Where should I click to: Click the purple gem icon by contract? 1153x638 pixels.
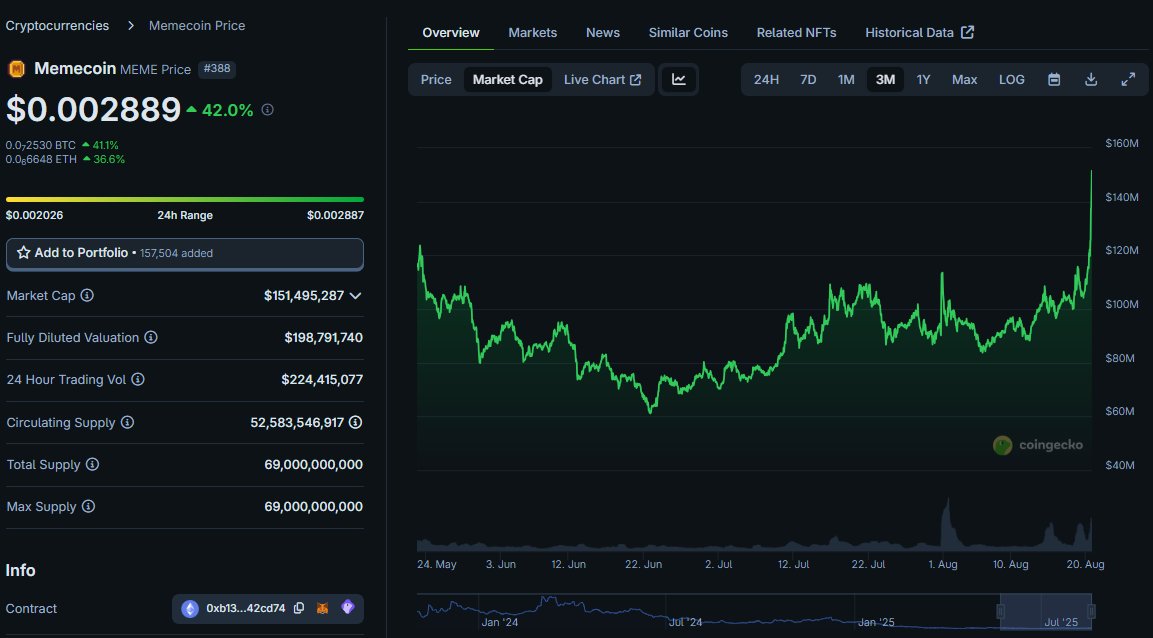point(348,607)
